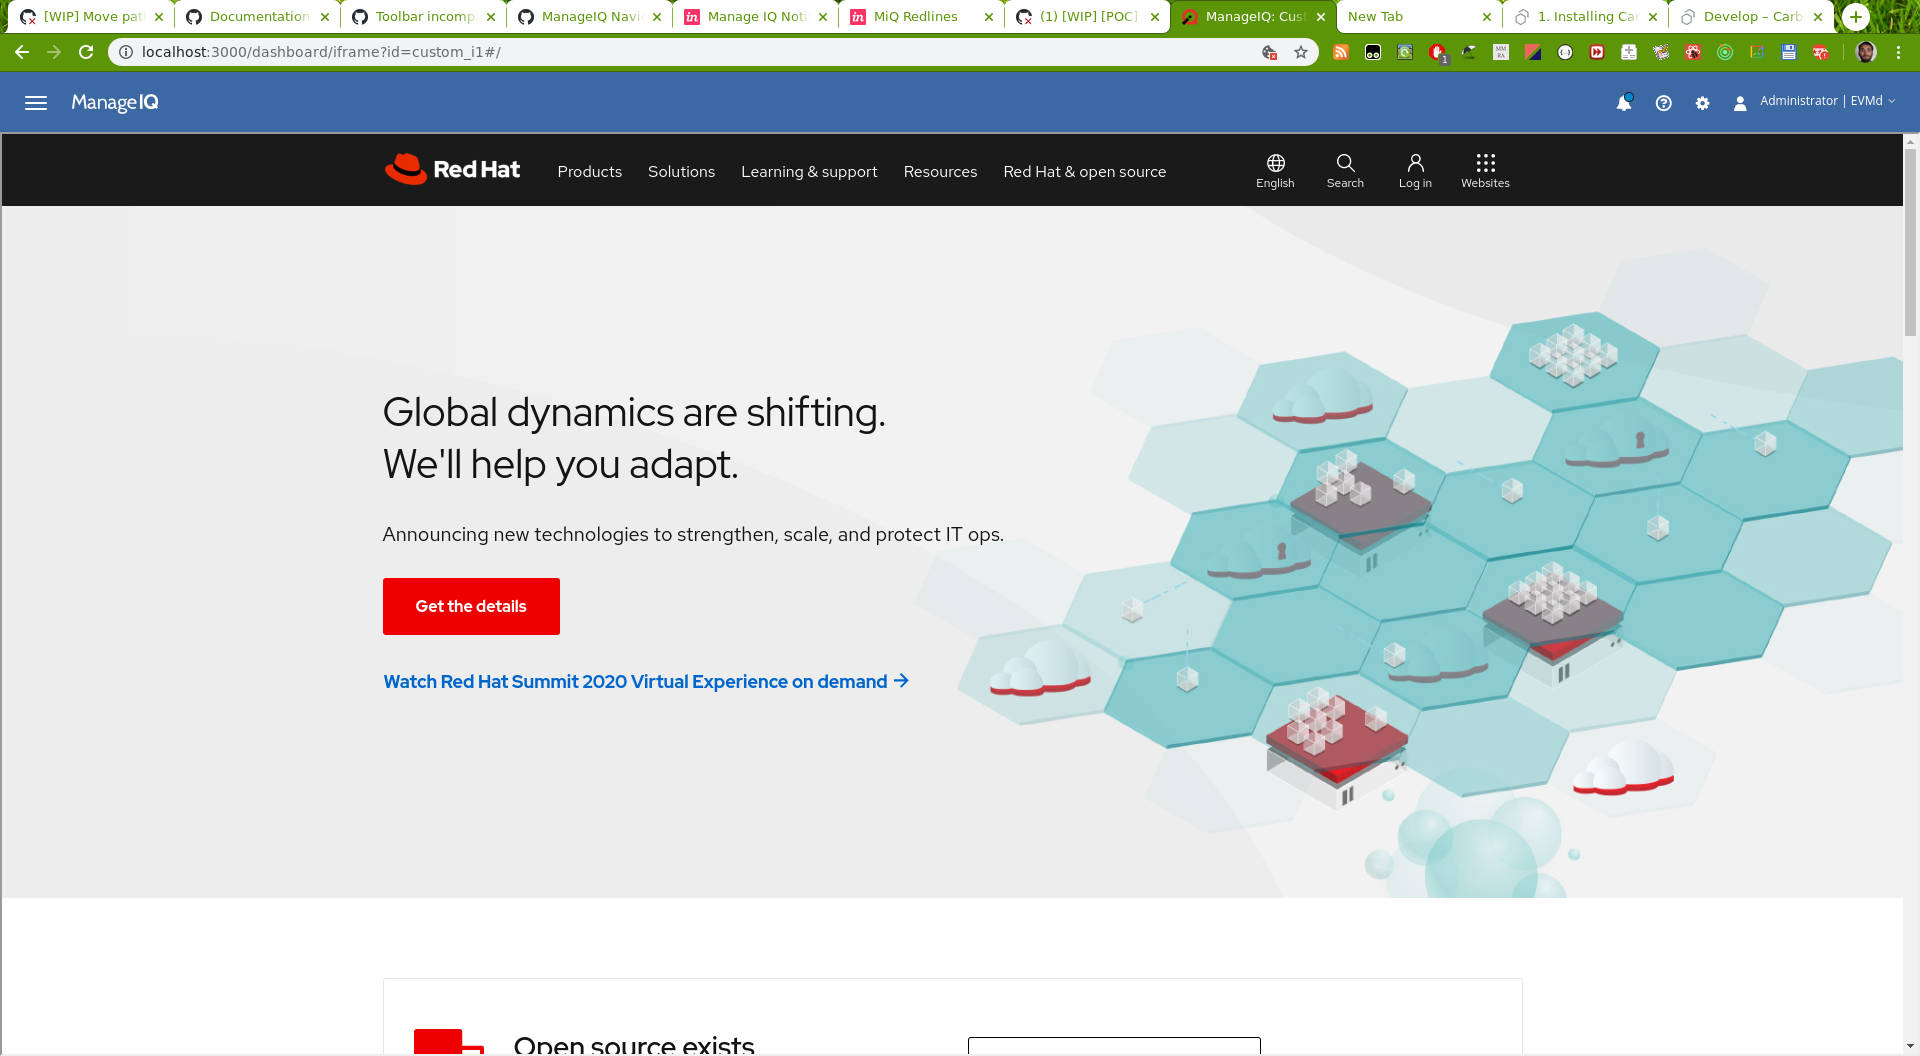Open the Chrome profile avatar
Screen dimensions: 1920x1056
tap(1866, 52)
